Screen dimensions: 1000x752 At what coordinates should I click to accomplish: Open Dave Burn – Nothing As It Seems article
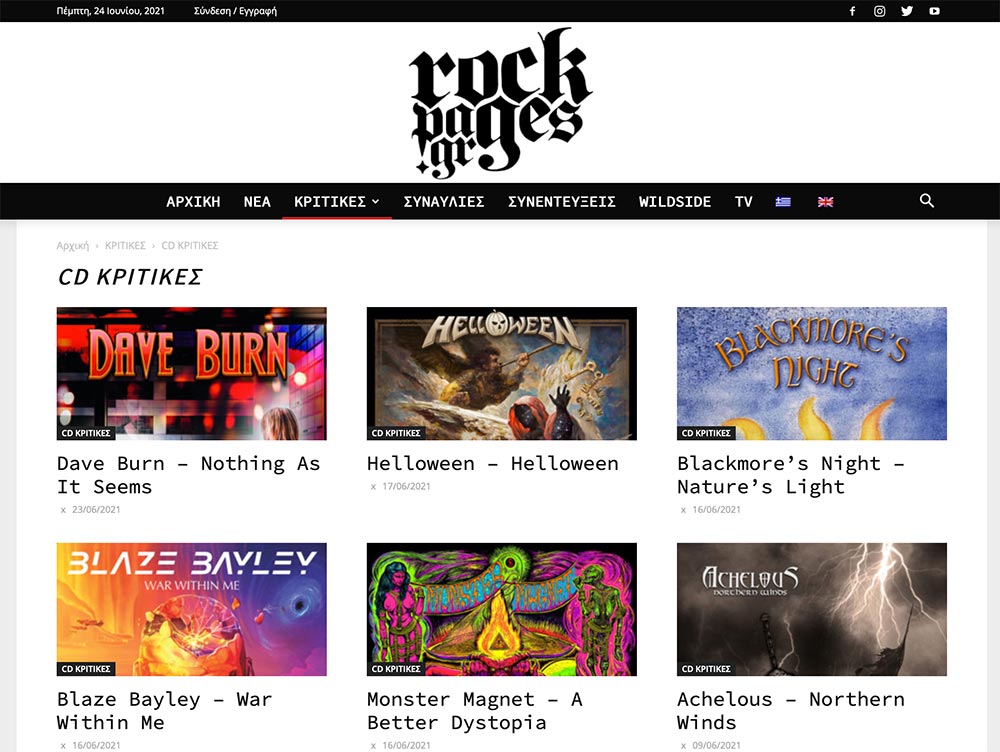point(189,475)
